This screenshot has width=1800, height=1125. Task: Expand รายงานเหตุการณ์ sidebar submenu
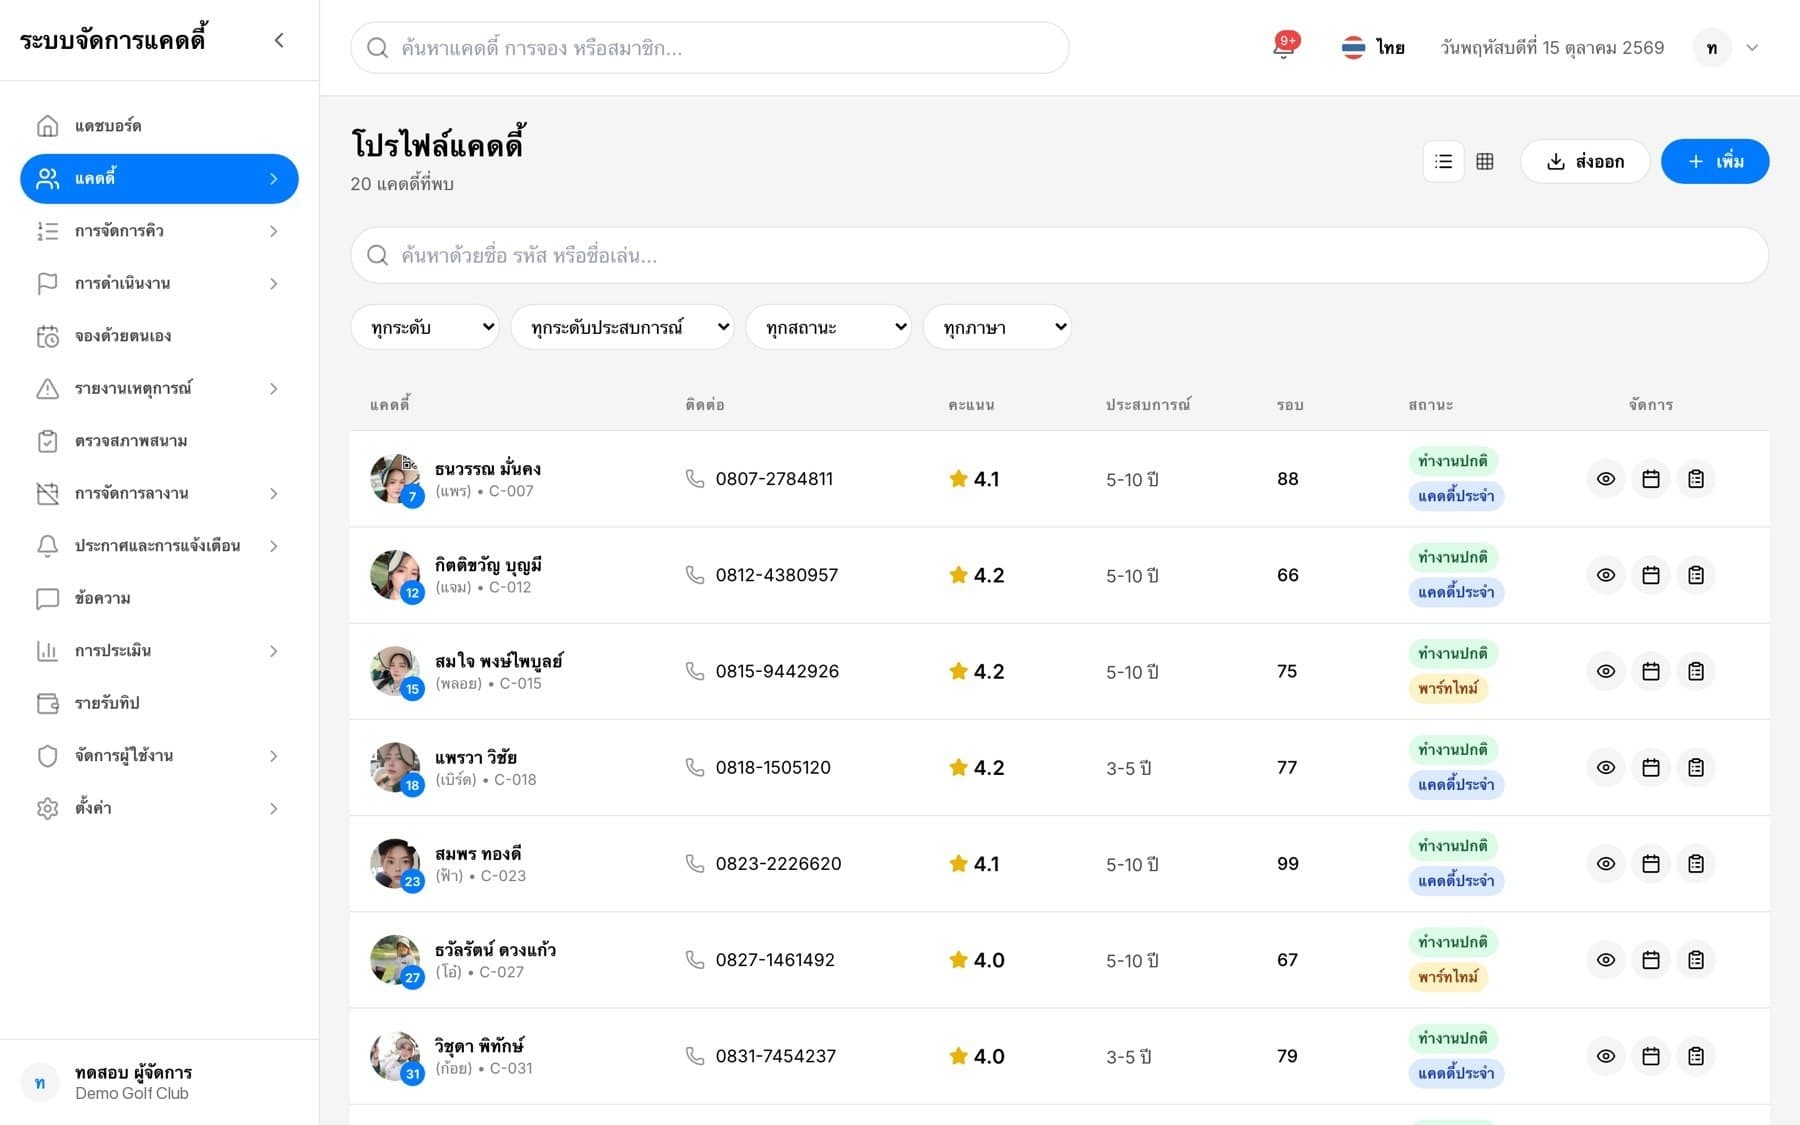click(159, 388)
